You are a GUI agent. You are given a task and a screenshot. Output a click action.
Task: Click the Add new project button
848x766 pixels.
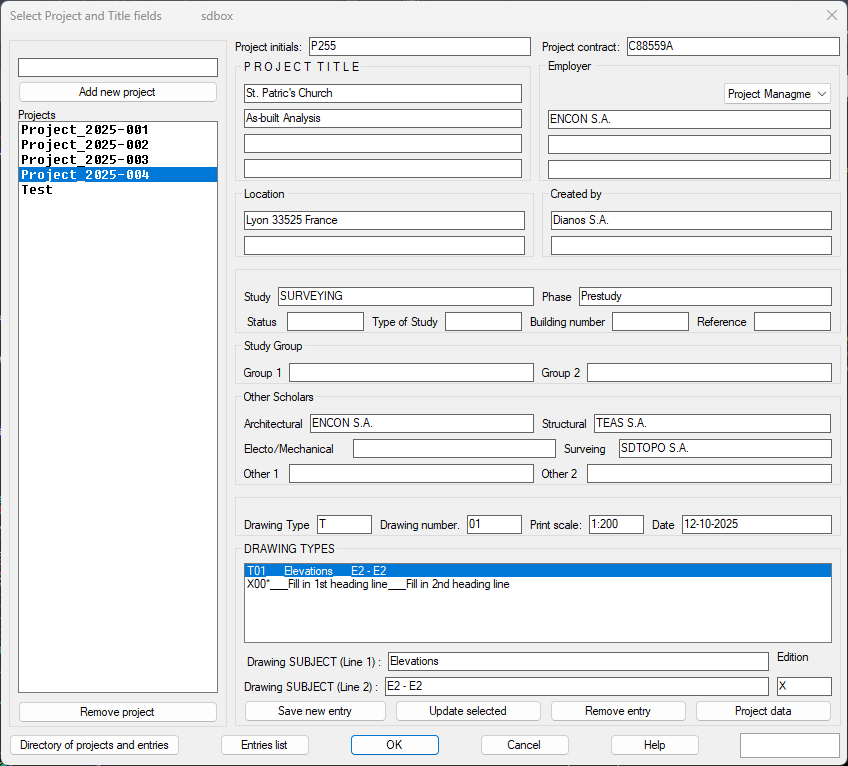point(117,92)
